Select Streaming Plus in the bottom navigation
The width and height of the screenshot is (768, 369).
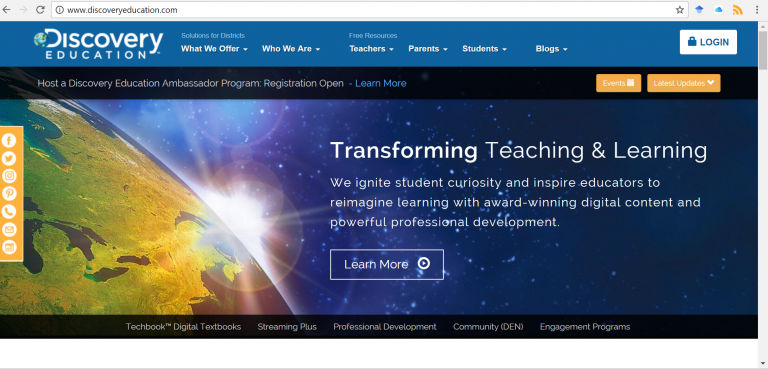click(287, 327)
